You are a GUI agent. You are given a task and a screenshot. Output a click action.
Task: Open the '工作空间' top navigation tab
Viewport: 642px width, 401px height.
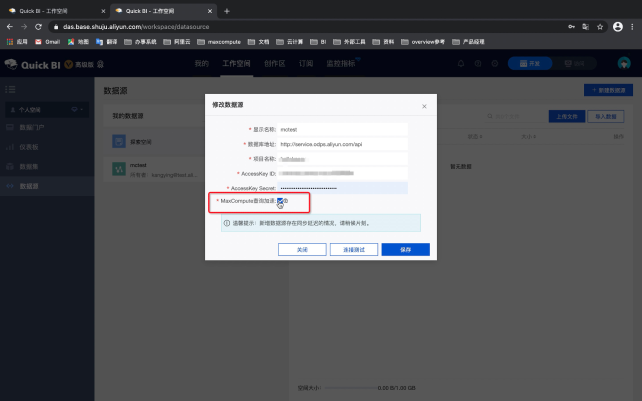click(x=236, y=63)
